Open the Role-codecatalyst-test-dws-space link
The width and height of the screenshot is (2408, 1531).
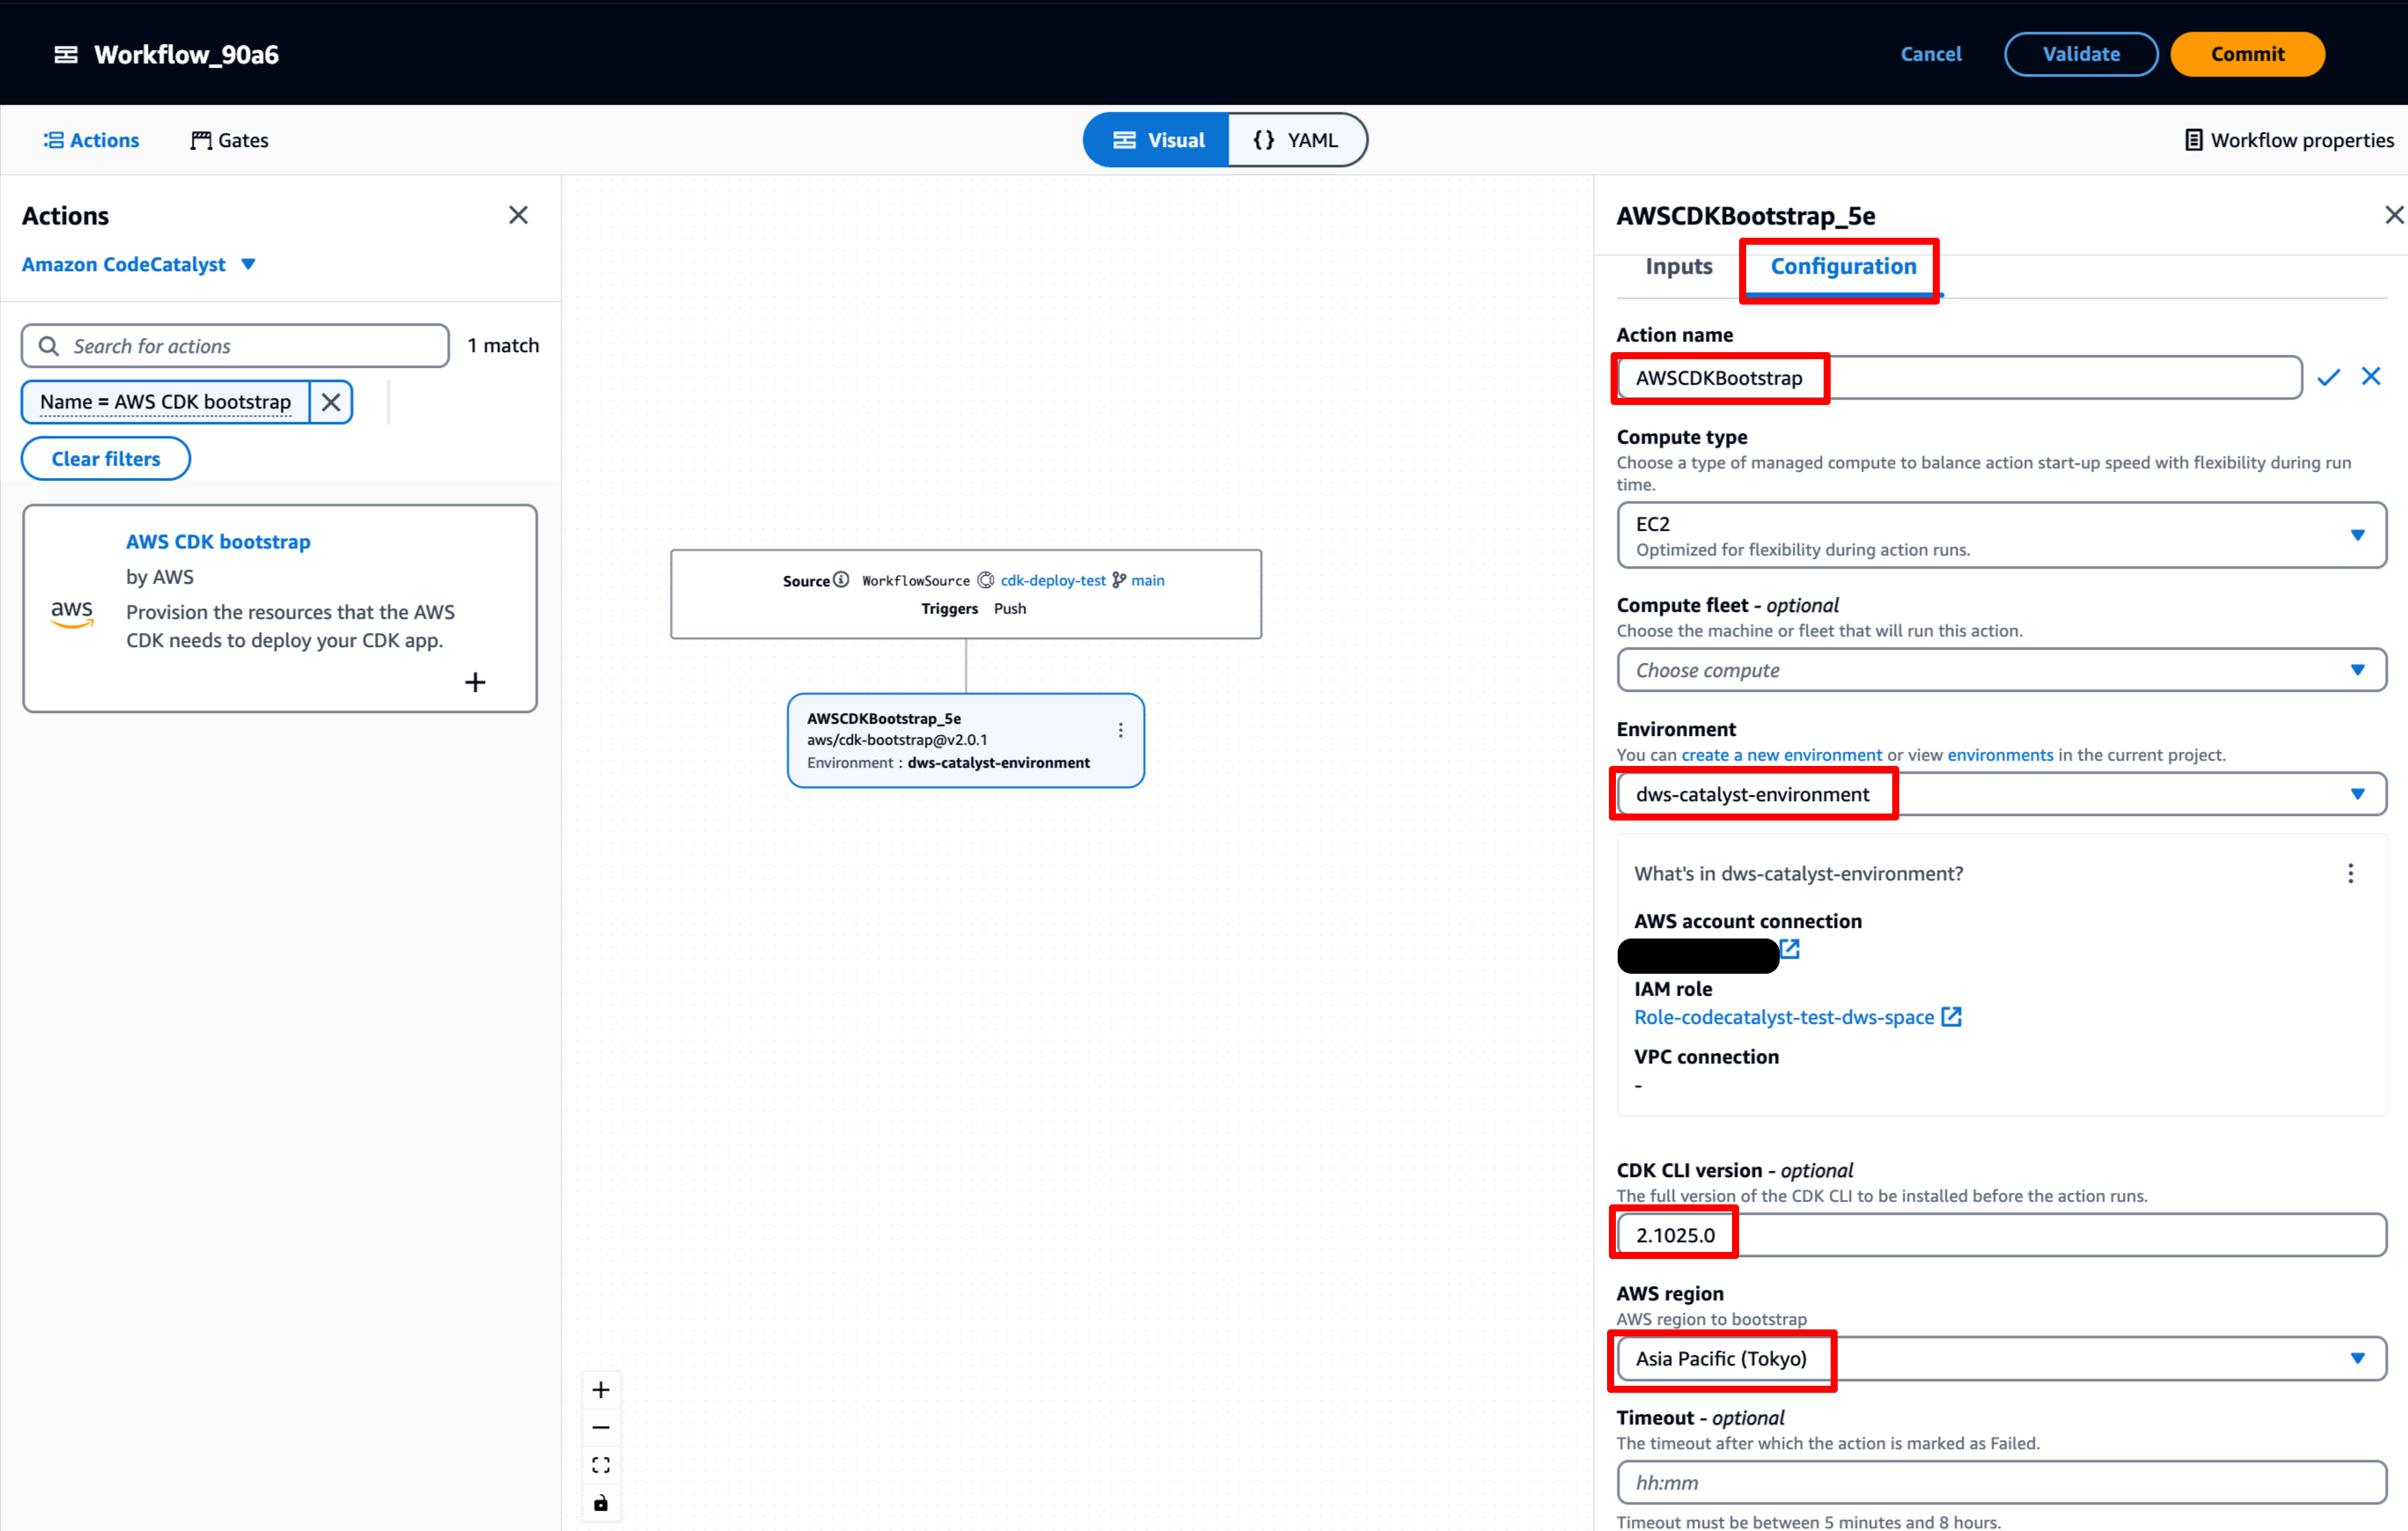point(1783,1017)
